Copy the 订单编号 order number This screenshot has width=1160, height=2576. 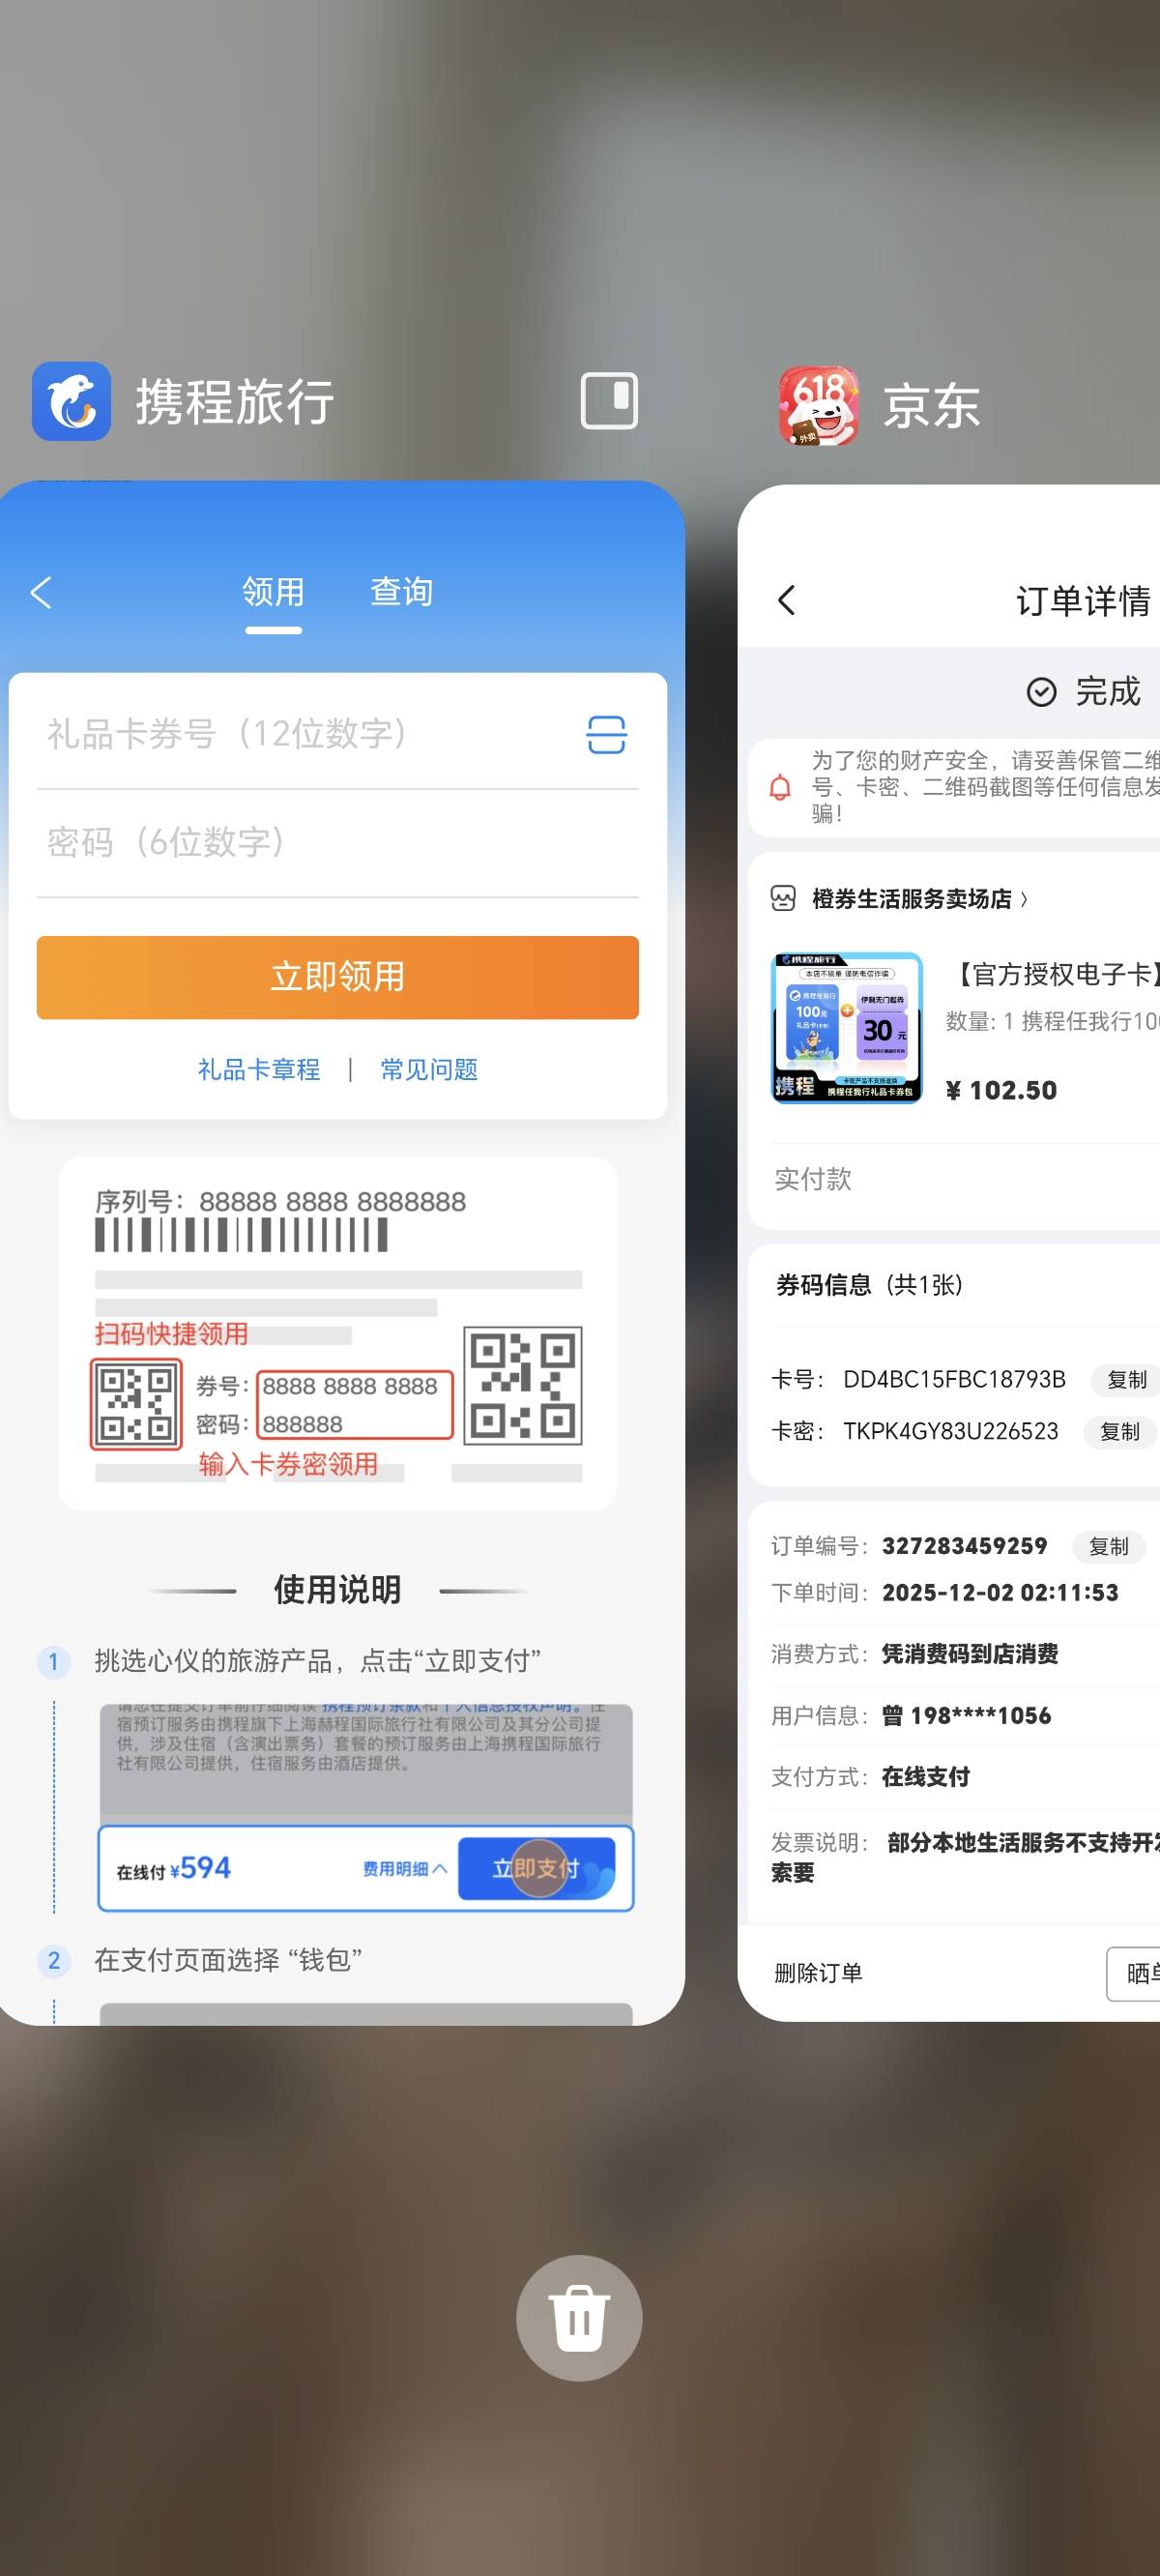point(1108,1547)
